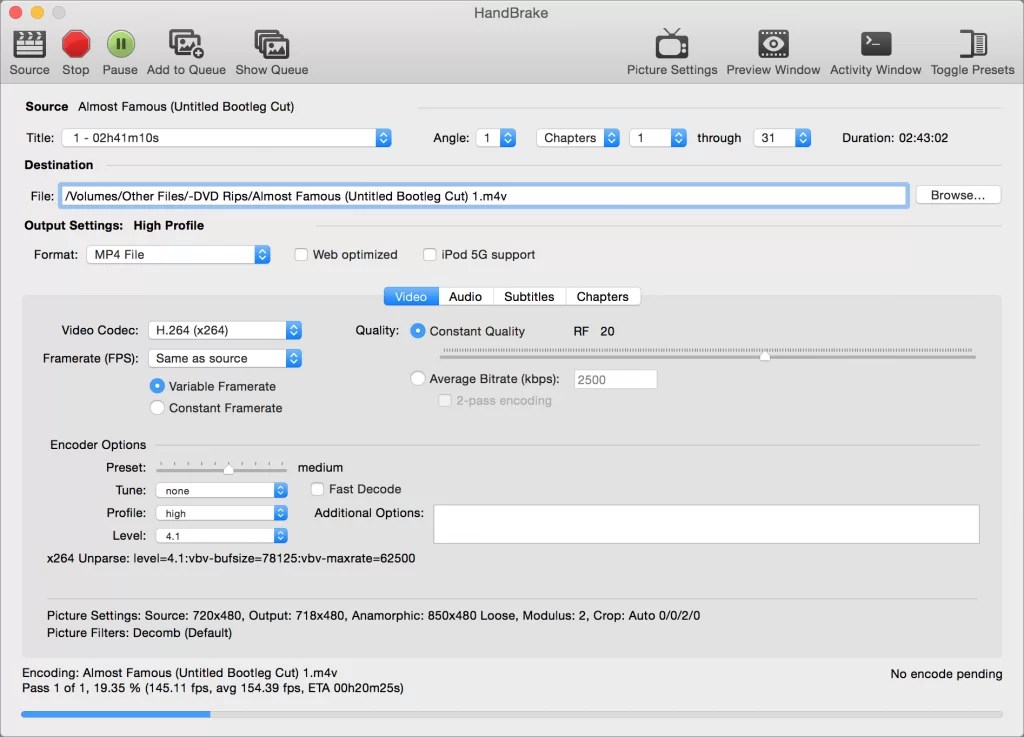Screen dimensions: 1024x737
Task: Show the encode Queue
Action: [271, 44]
